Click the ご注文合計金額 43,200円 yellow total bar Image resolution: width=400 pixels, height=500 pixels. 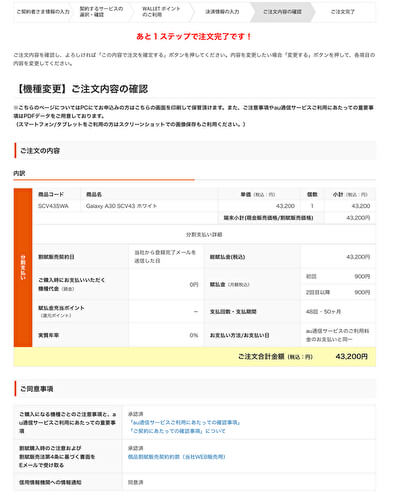point(195,356)
